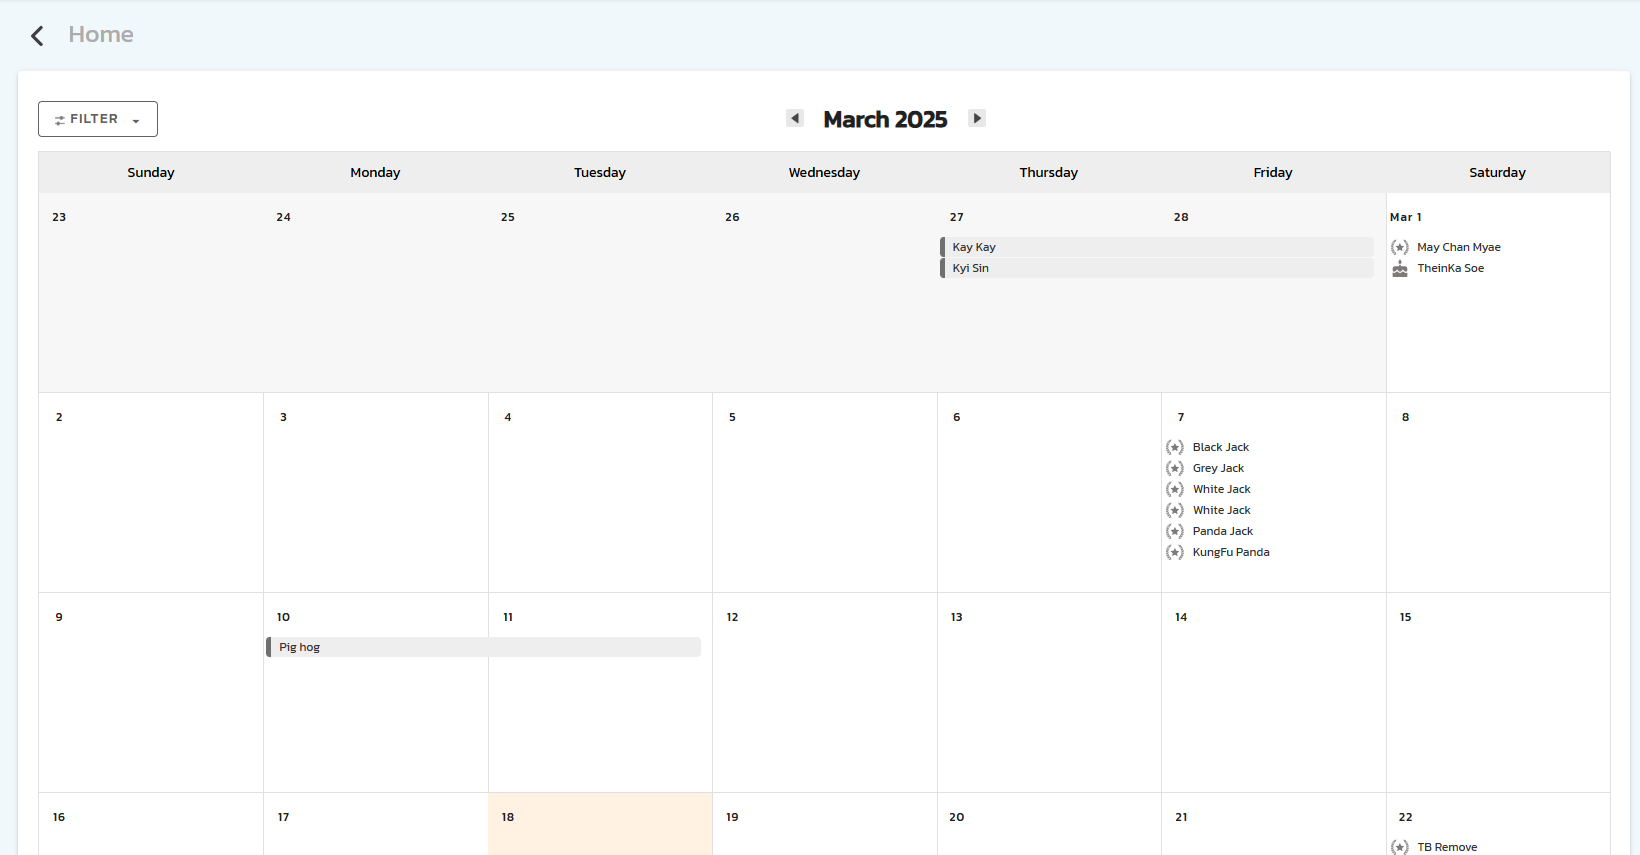The image size is (1640, 855).
Task: Open the Kay Kay event bar
Action: [1157, 247]
